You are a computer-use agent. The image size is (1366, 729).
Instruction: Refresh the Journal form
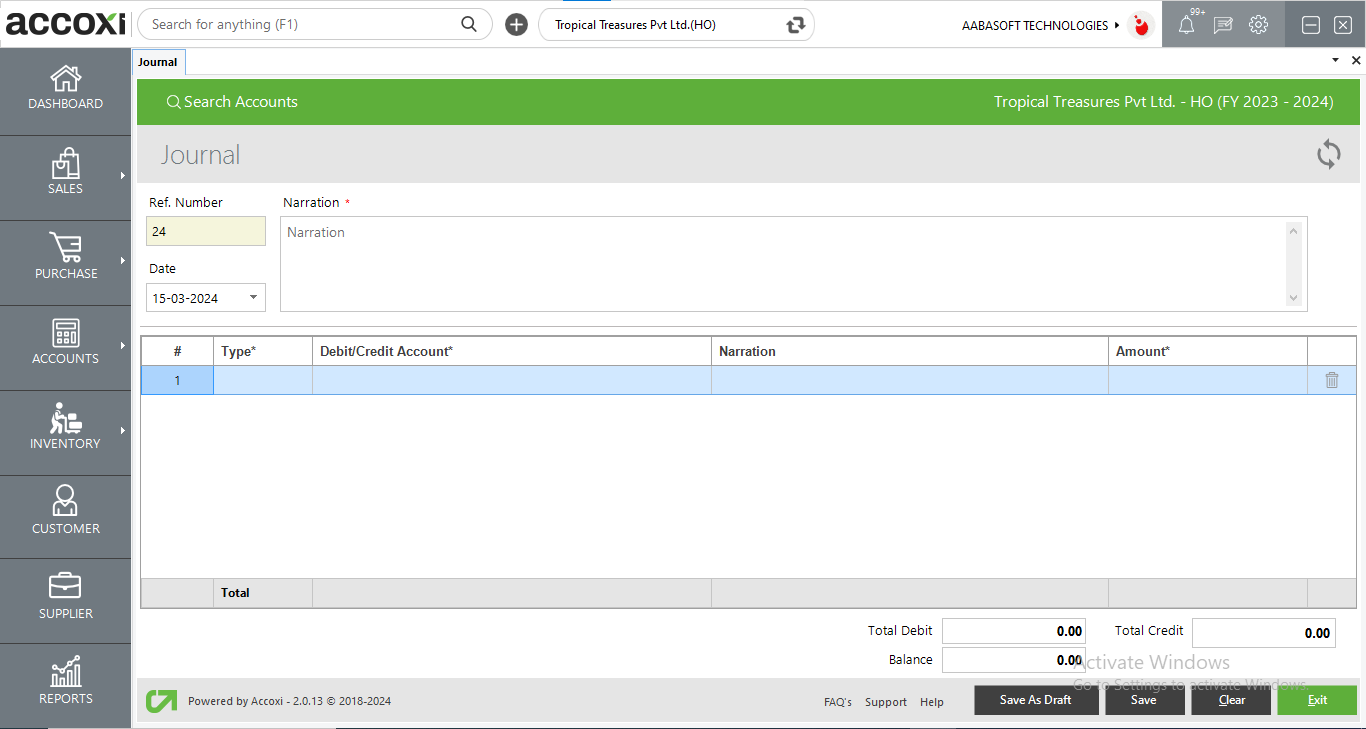[1328, 155]
